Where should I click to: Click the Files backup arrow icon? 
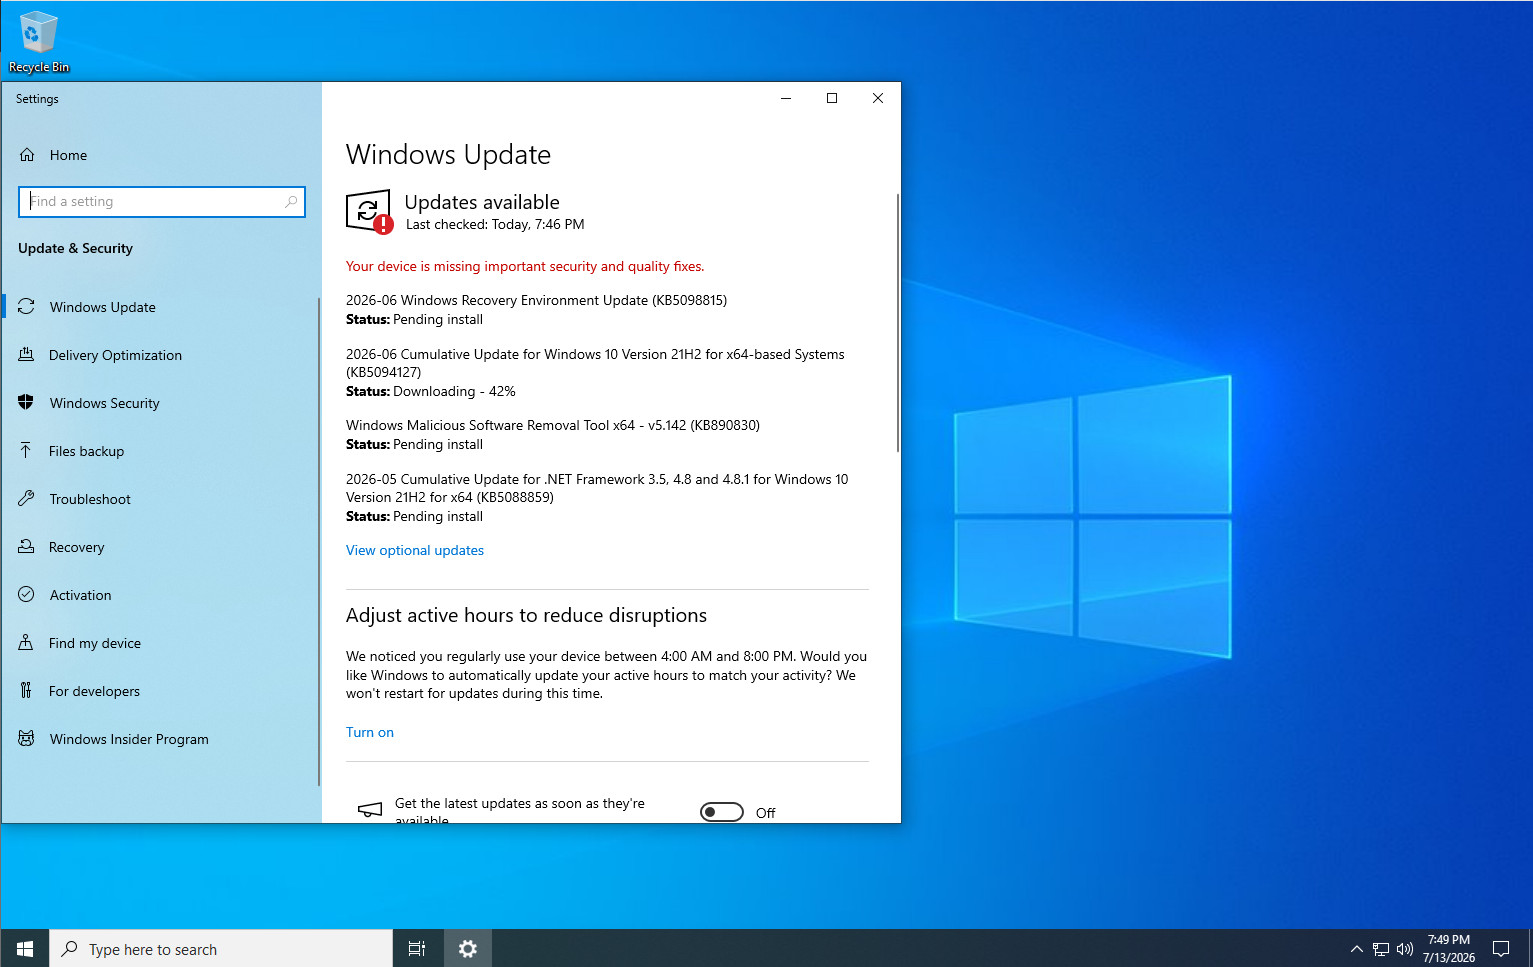tap(27, 451)
